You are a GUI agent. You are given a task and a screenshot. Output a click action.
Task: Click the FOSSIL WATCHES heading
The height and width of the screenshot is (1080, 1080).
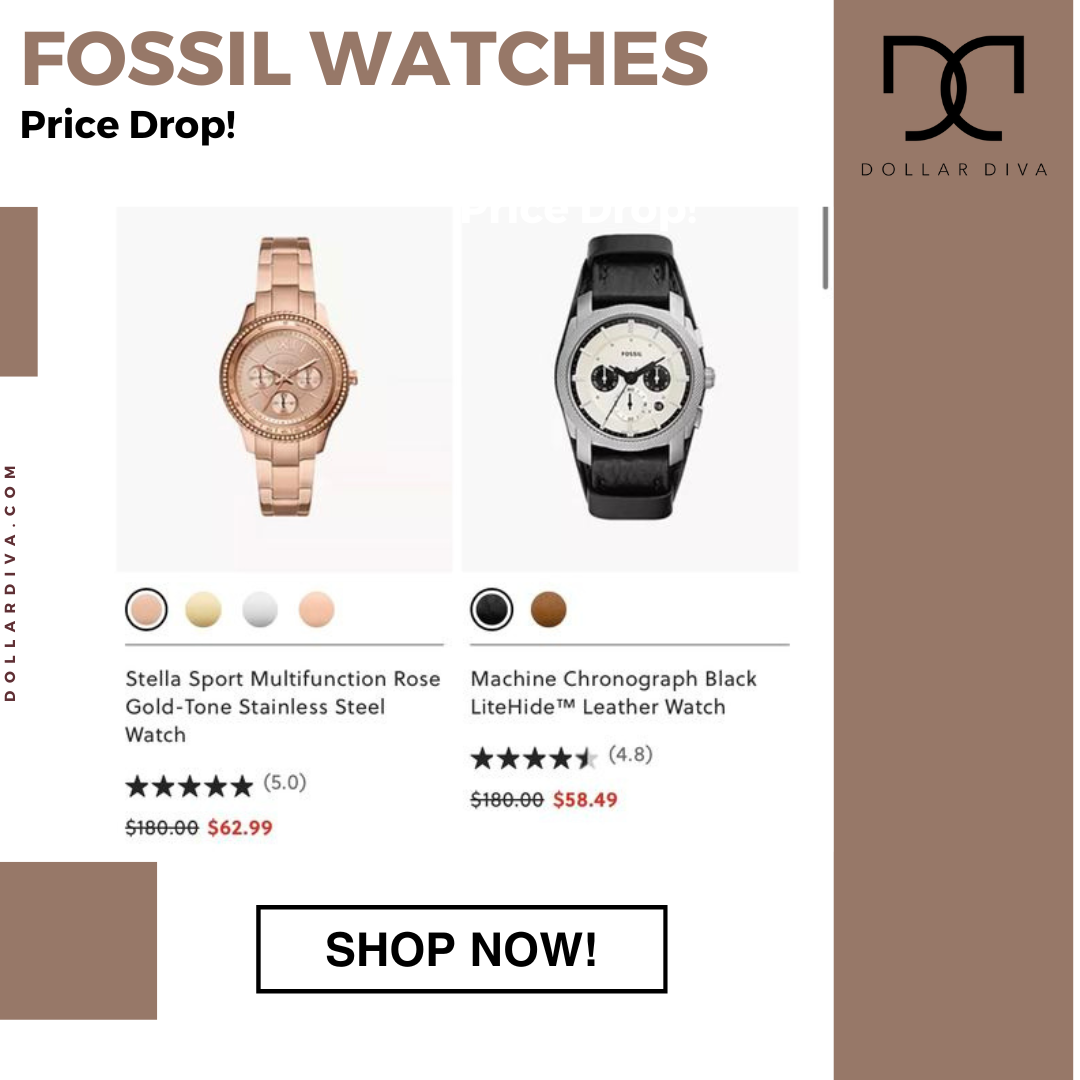click(x=365, y=59)
